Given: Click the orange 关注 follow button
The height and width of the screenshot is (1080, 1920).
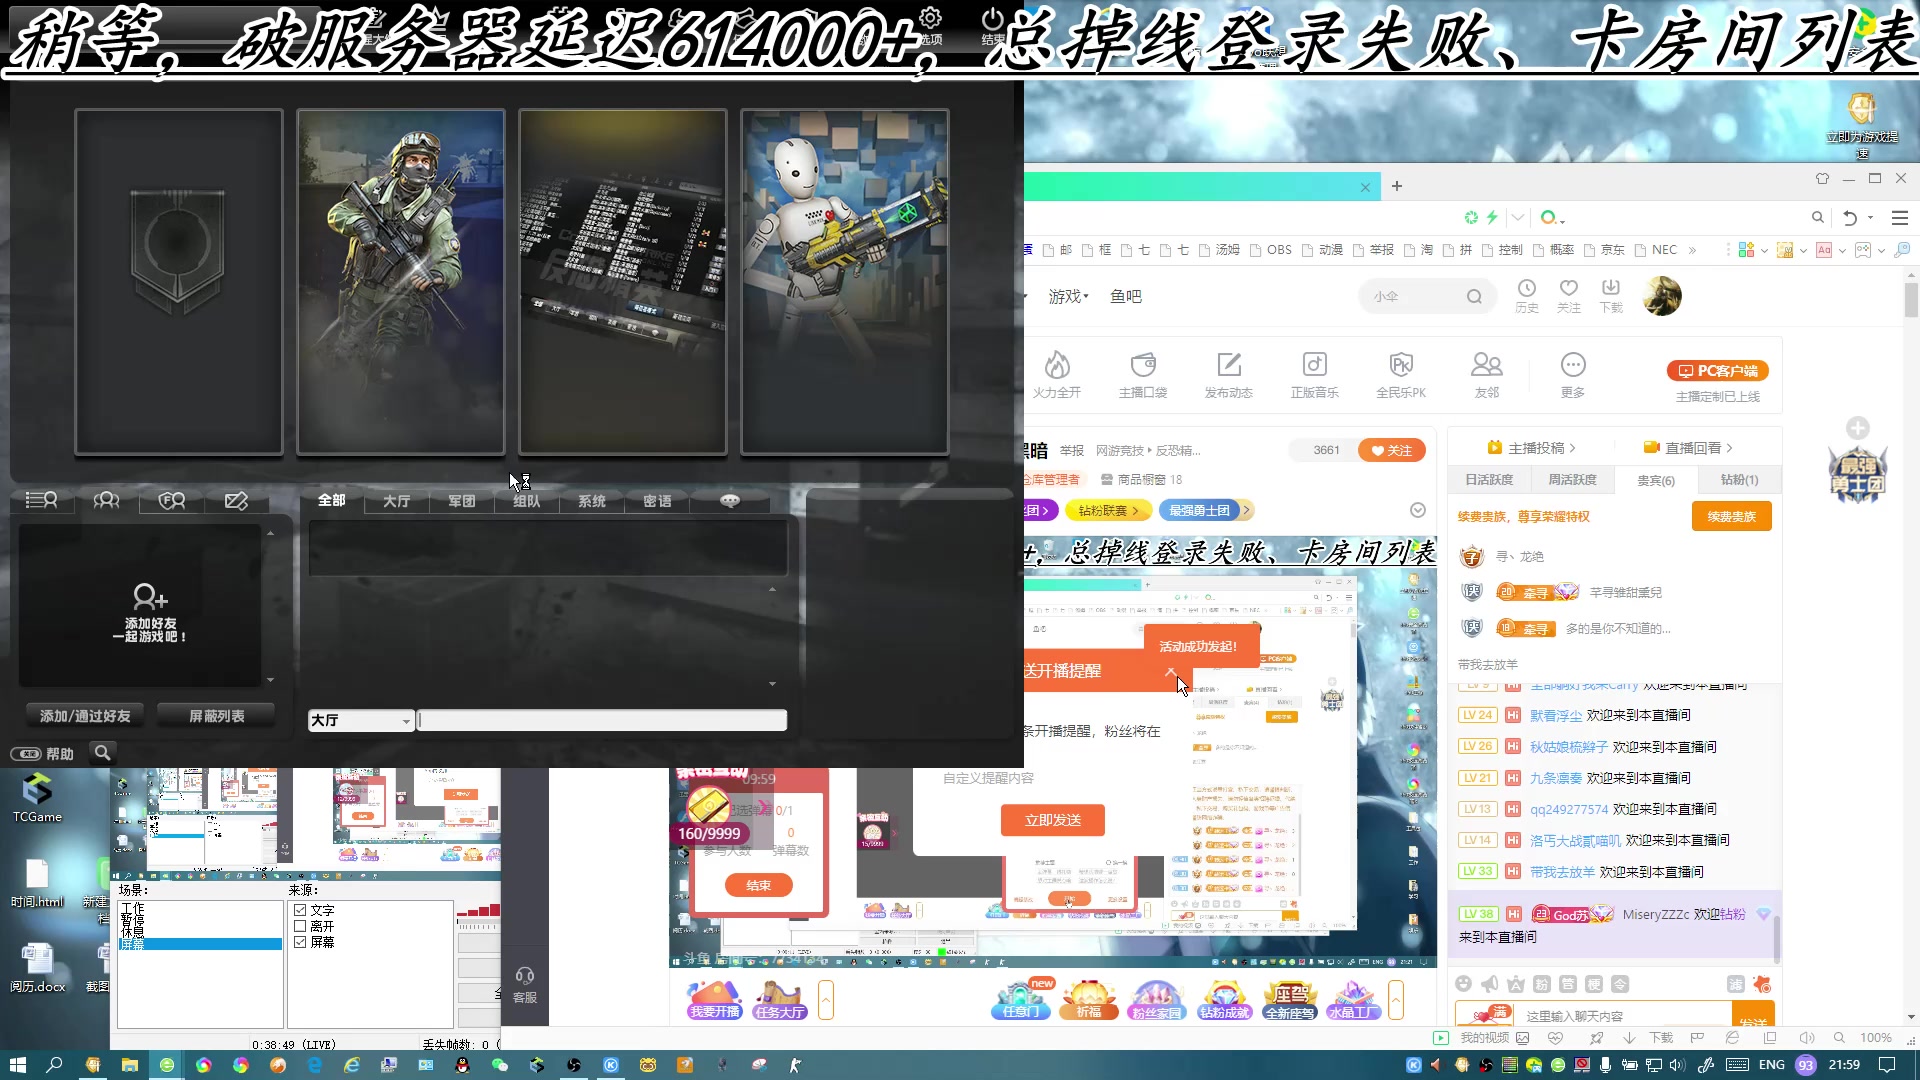Looking at the screenshot, I should [1391, 450].
